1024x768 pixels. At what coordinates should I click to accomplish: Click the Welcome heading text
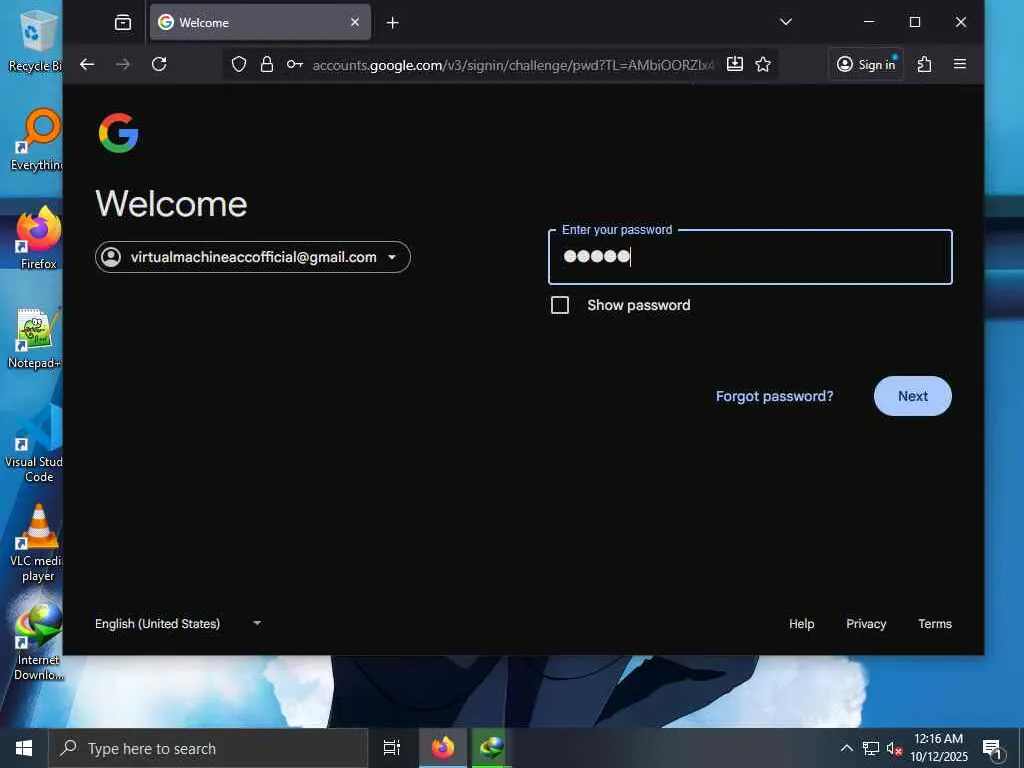171,204
